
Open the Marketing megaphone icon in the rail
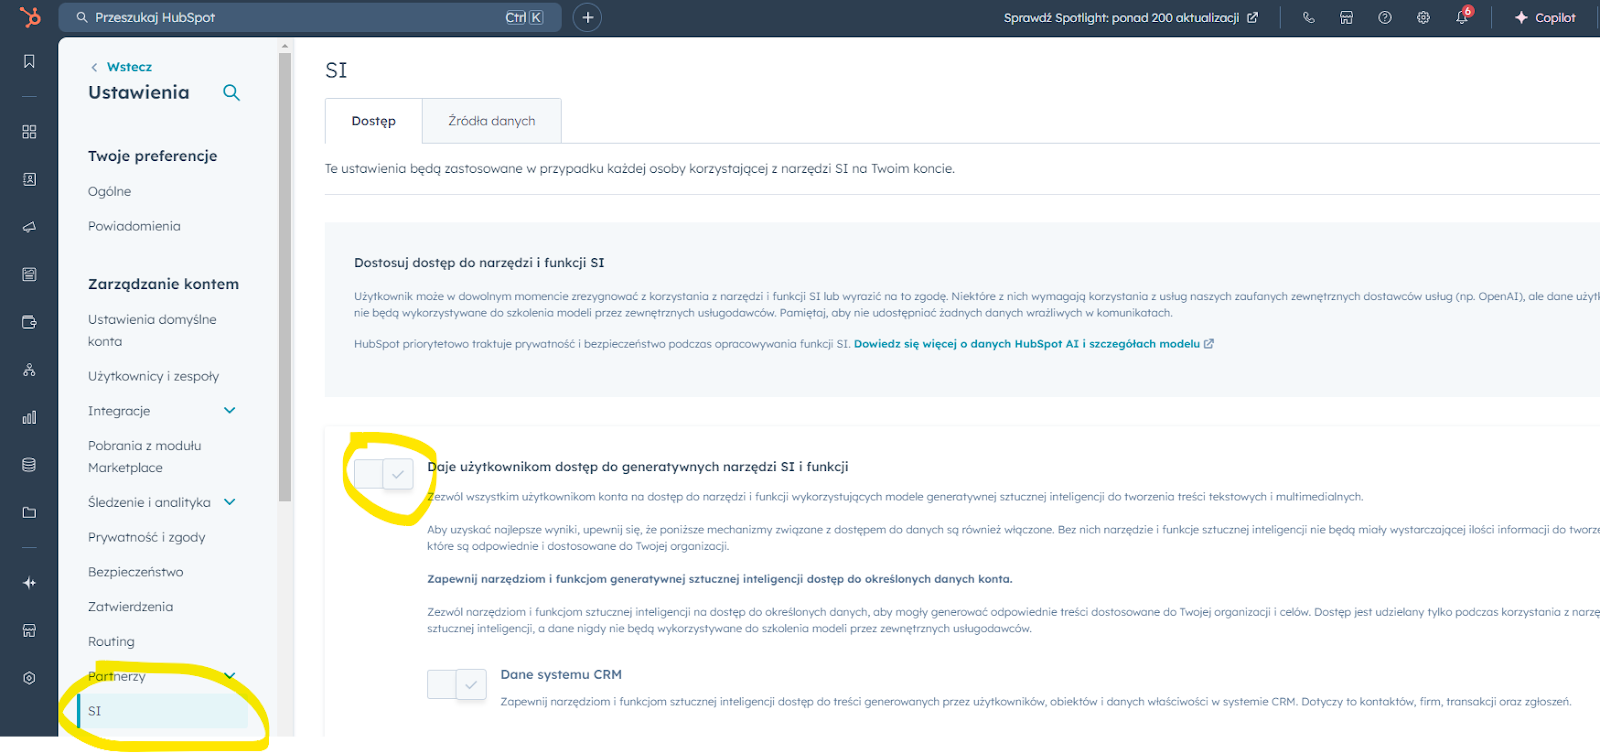[29, 227]
